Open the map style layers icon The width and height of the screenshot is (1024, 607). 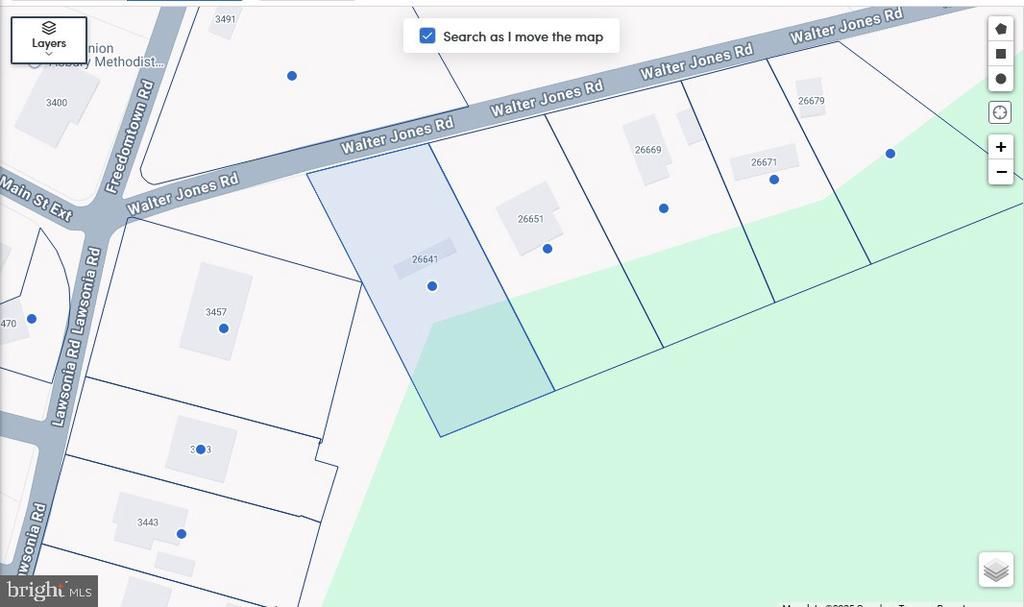point(995,570)
